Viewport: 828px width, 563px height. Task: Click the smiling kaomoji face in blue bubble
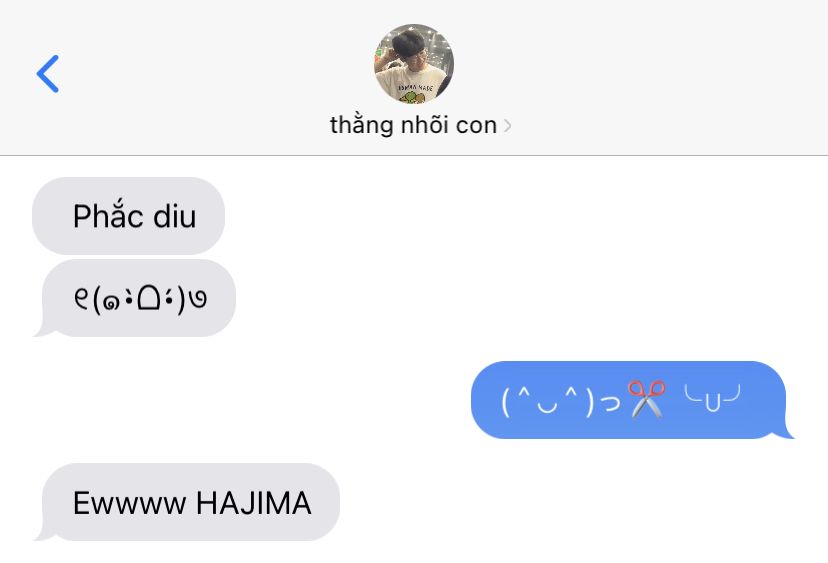click(x=561, y=401)
